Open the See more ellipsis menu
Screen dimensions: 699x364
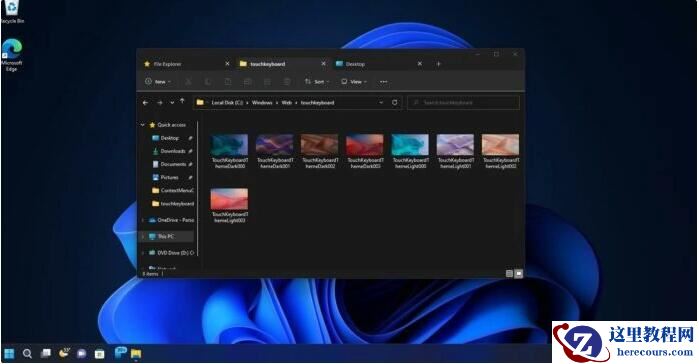pyautogui.click(x=383, y=82)
